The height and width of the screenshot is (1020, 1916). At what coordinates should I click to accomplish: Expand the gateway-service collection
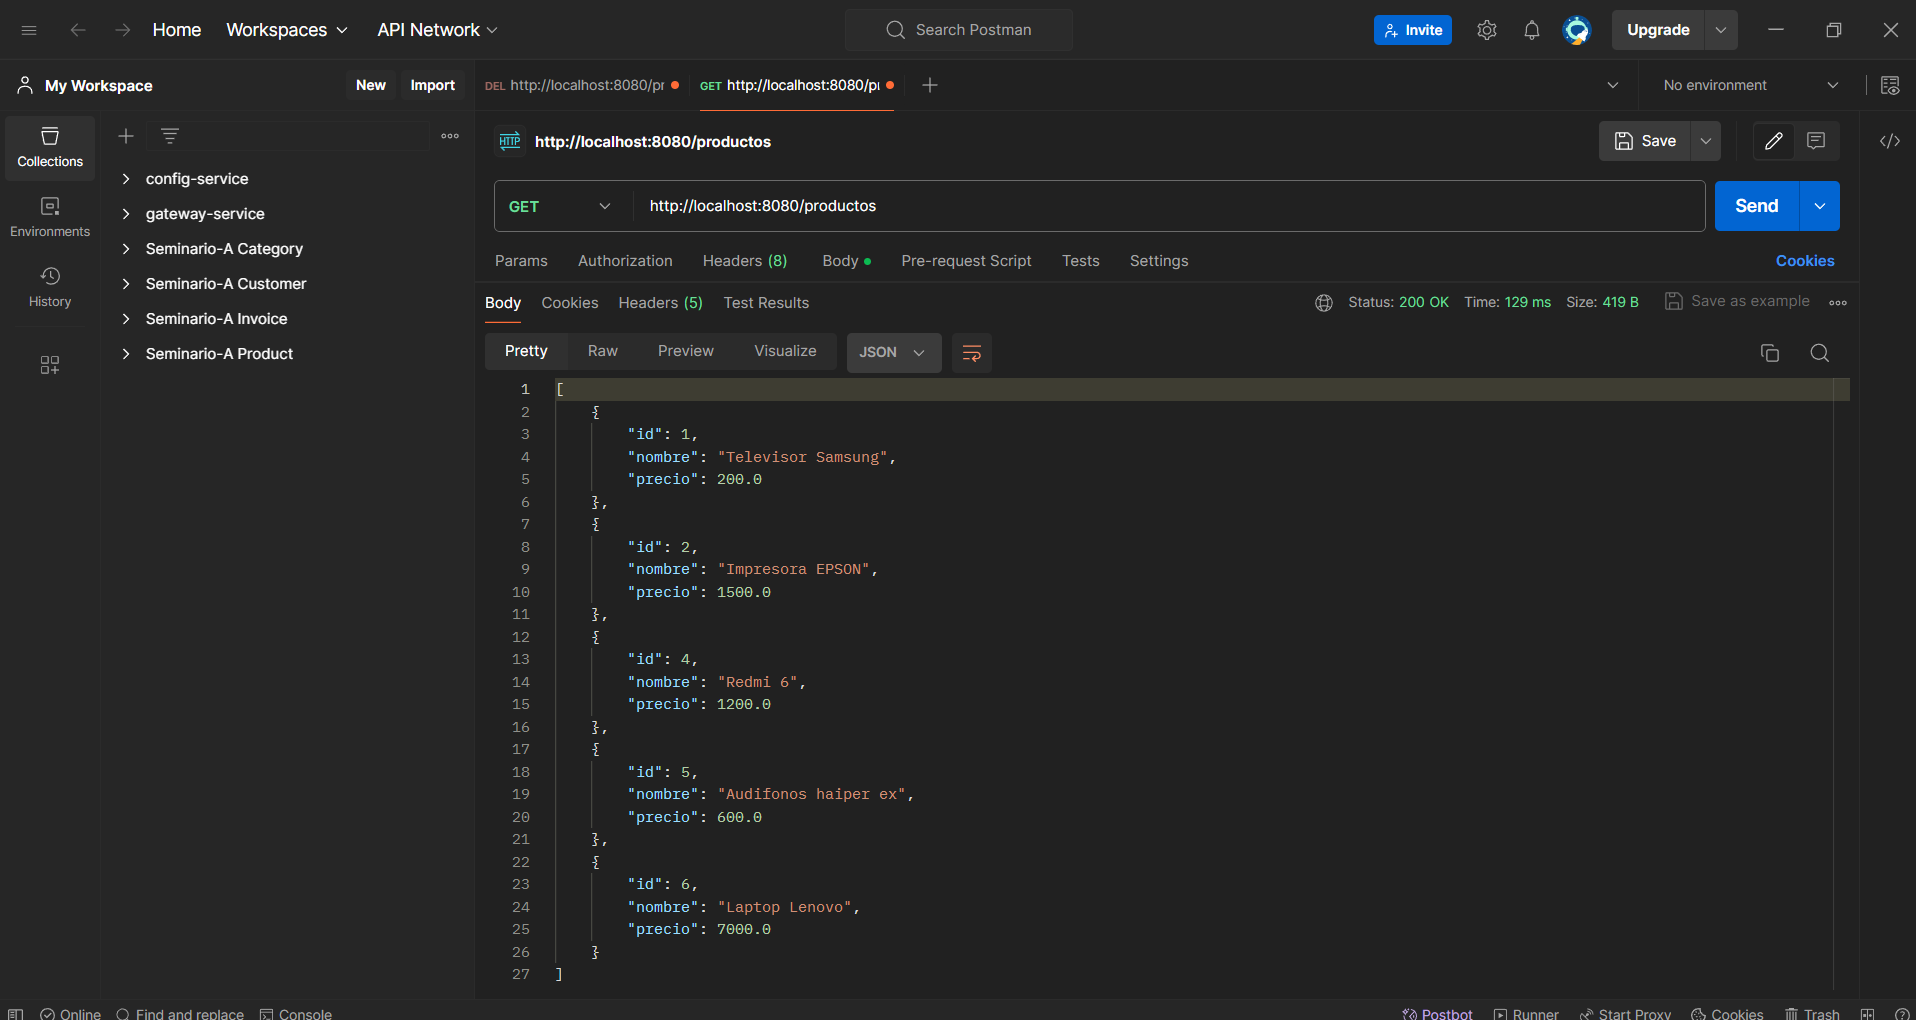point(126,214)
